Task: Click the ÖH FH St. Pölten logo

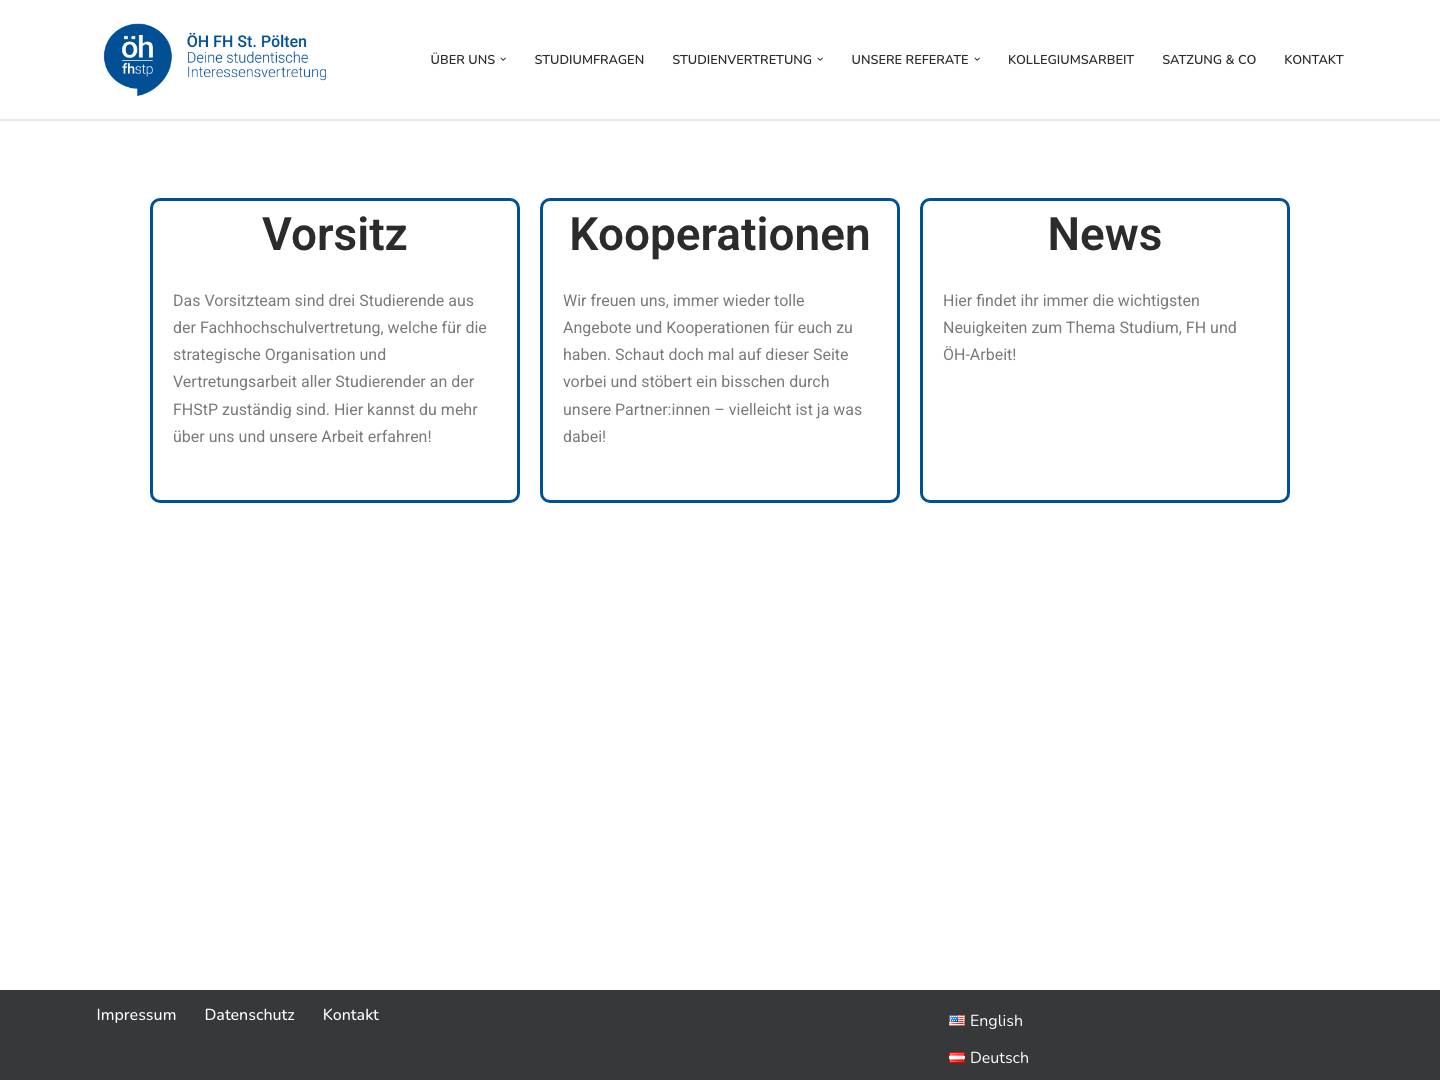Action: [214, 59]
